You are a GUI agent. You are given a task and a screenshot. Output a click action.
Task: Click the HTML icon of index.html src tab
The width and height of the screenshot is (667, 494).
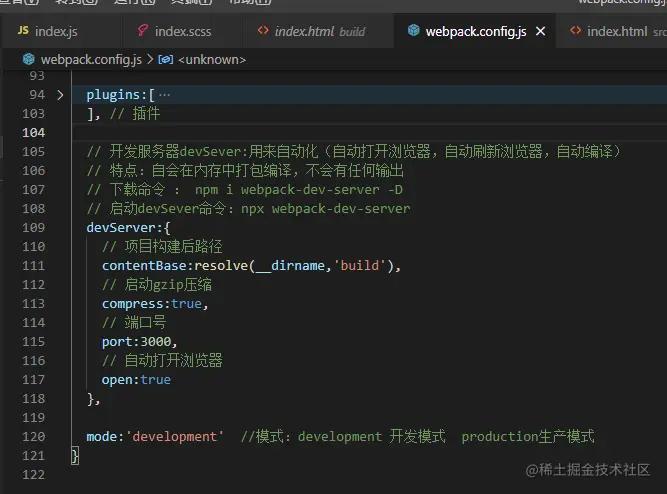coord(576,30)
